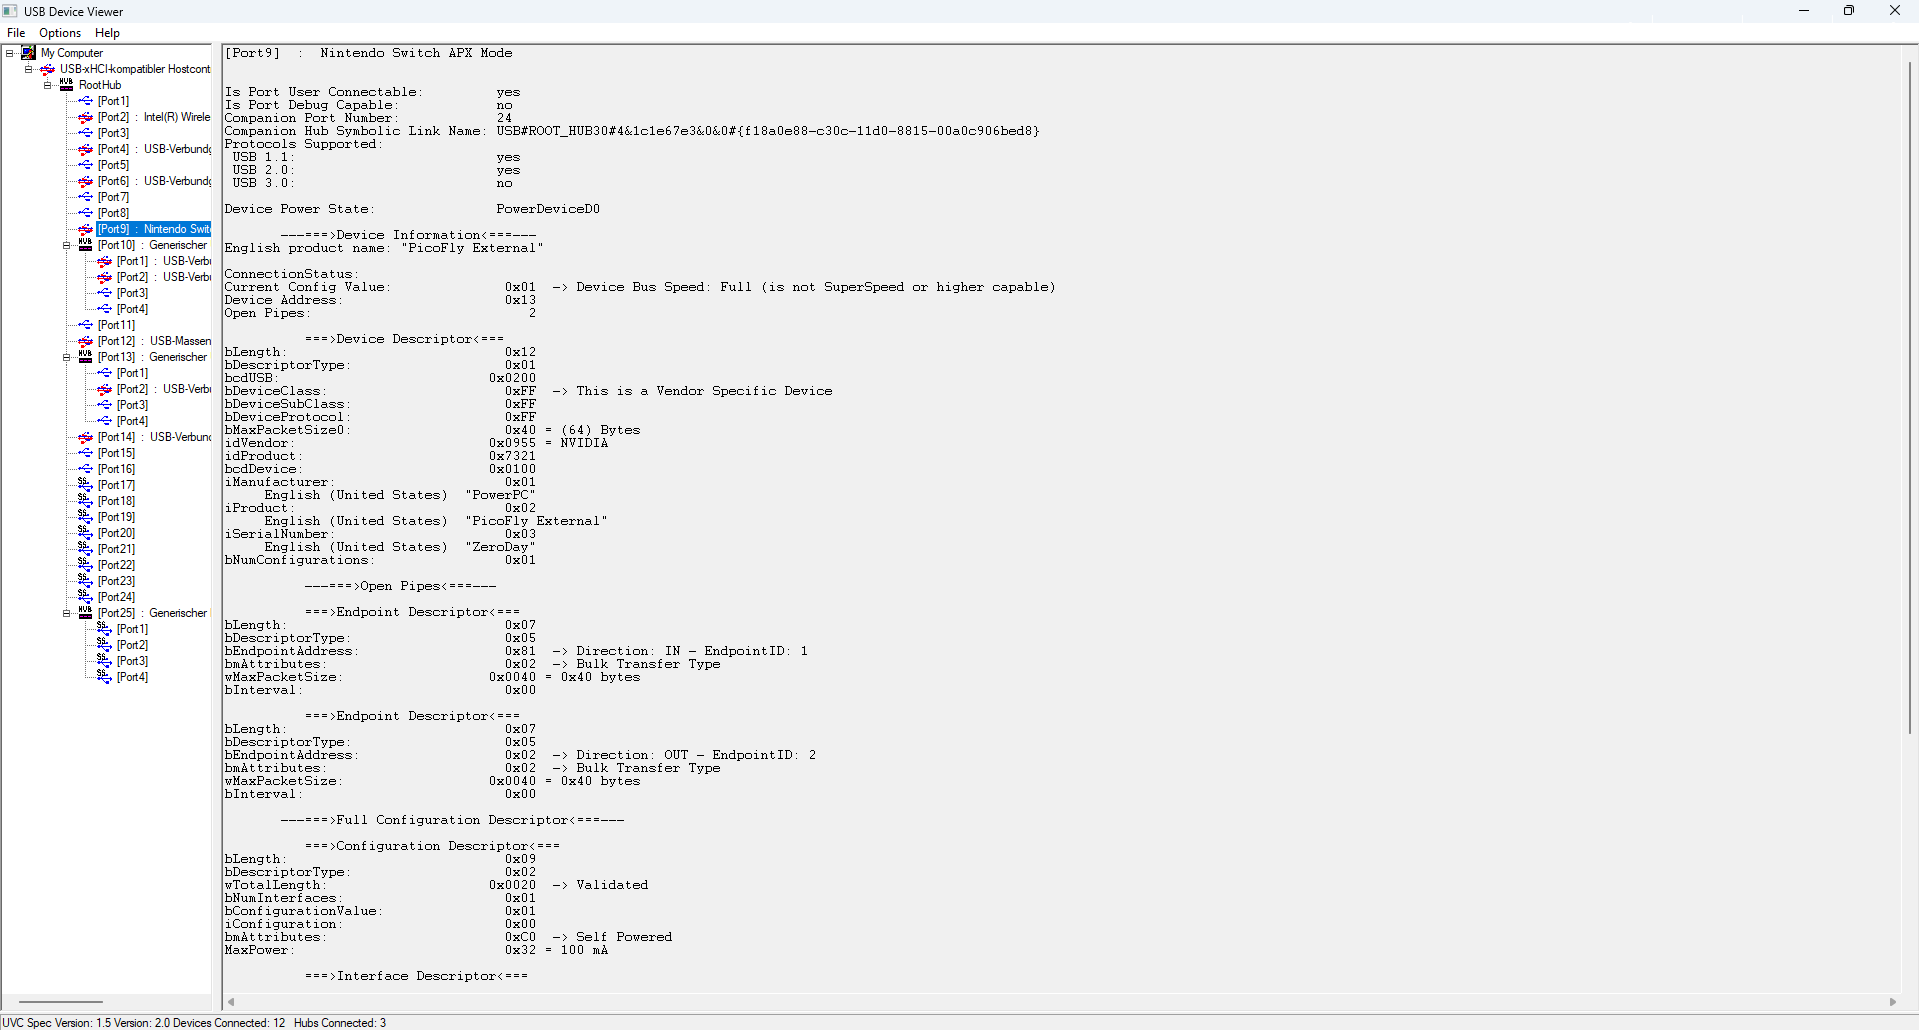
Task: Select the [Port16] tree entry
Action: (x=116, y=469)
